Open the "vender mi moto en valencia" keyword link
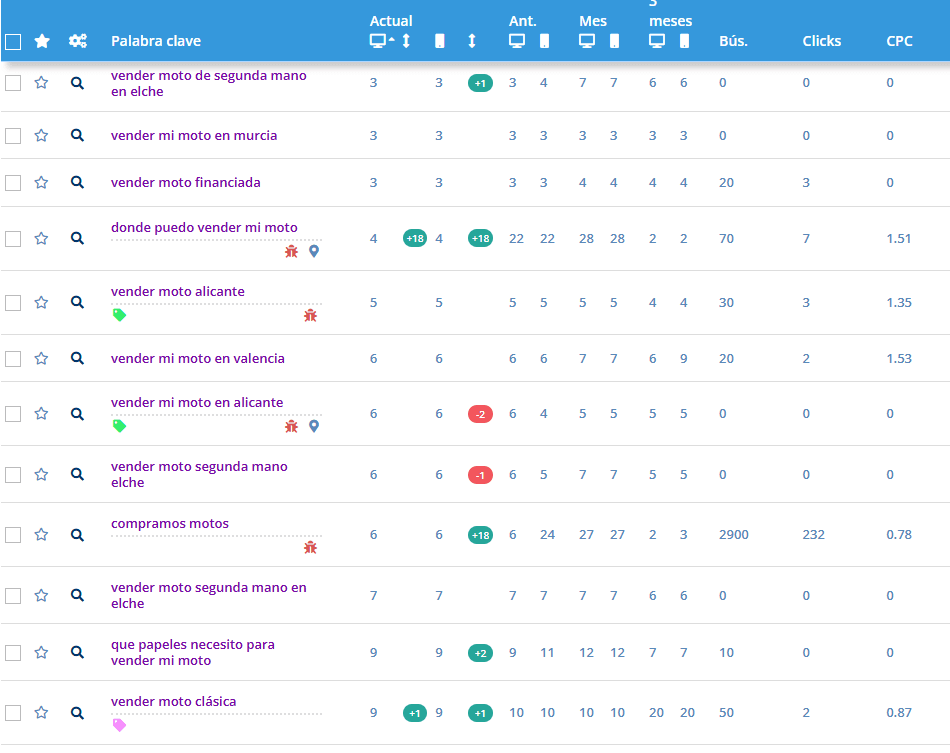This screenshot has height=753, width=950. coord(197,358)
